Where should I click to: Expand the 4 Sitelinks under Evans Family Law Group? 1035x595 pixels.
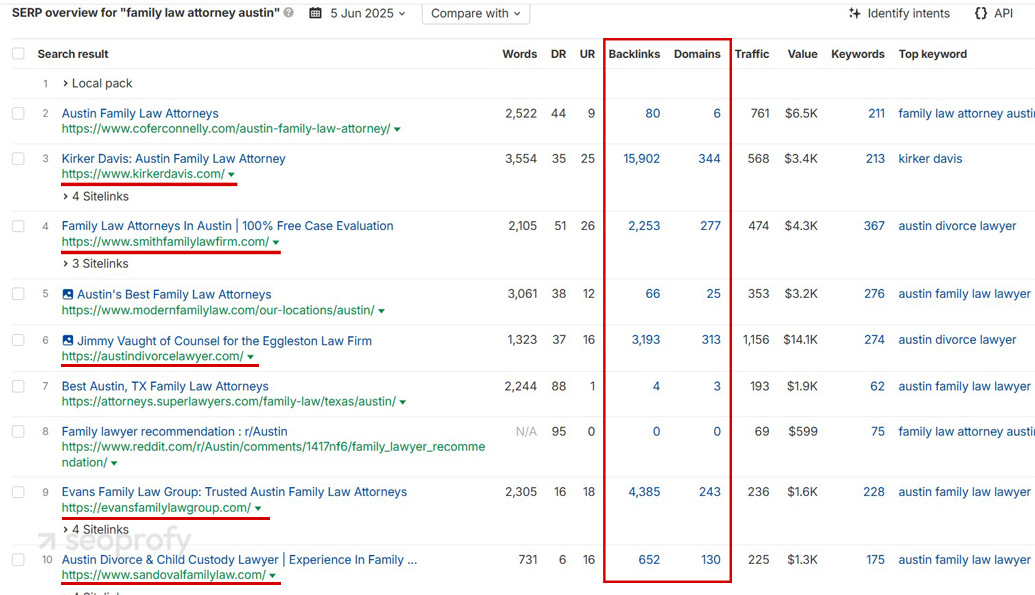[x=96, y=530]
